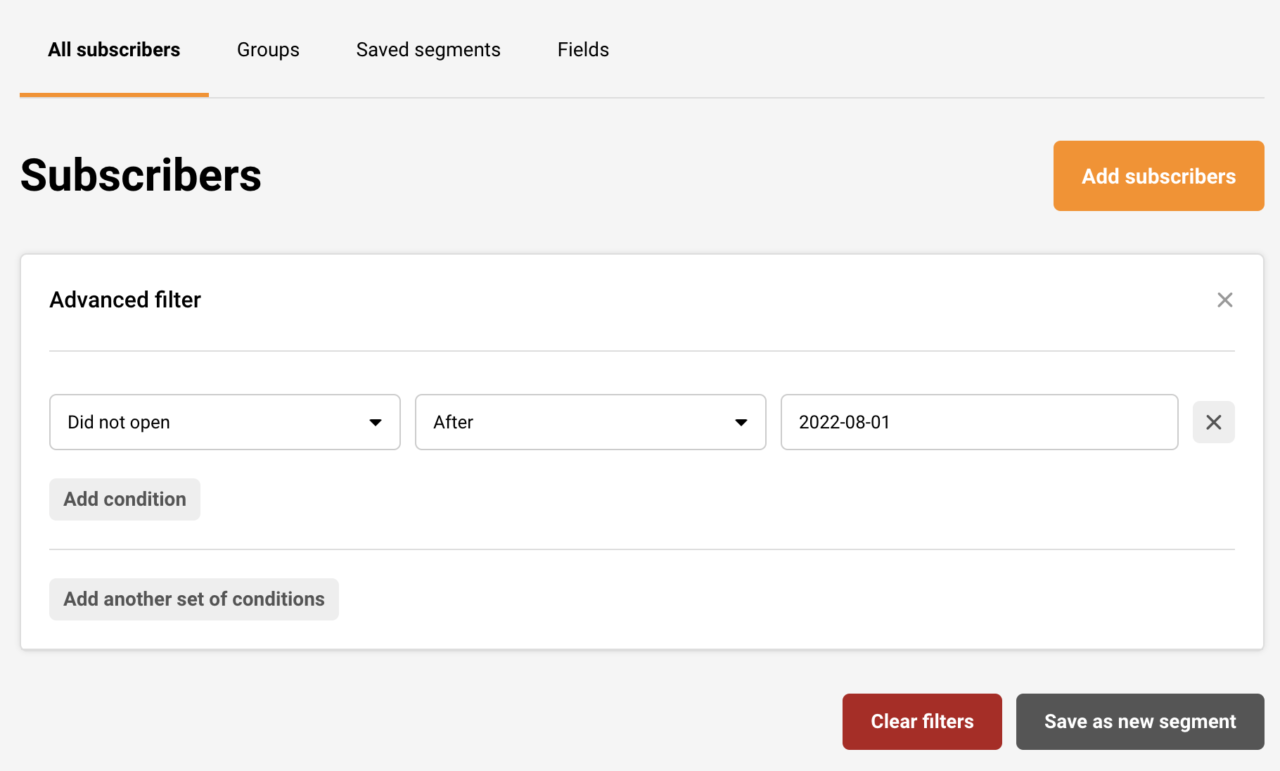Remove the filter condition row using its X button
Screen dimensions: 1280x771
coord(1213,422)
